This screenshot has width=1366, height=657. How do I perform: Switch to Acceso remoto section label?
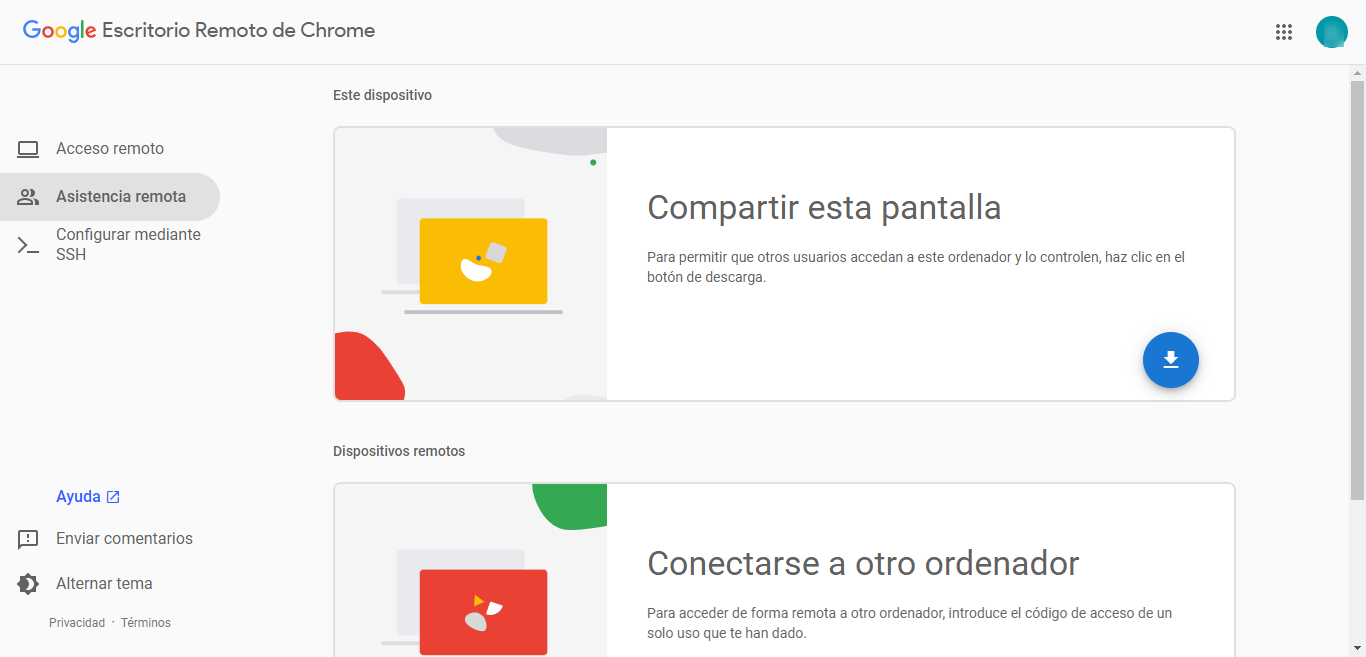[x=110, y=149]
